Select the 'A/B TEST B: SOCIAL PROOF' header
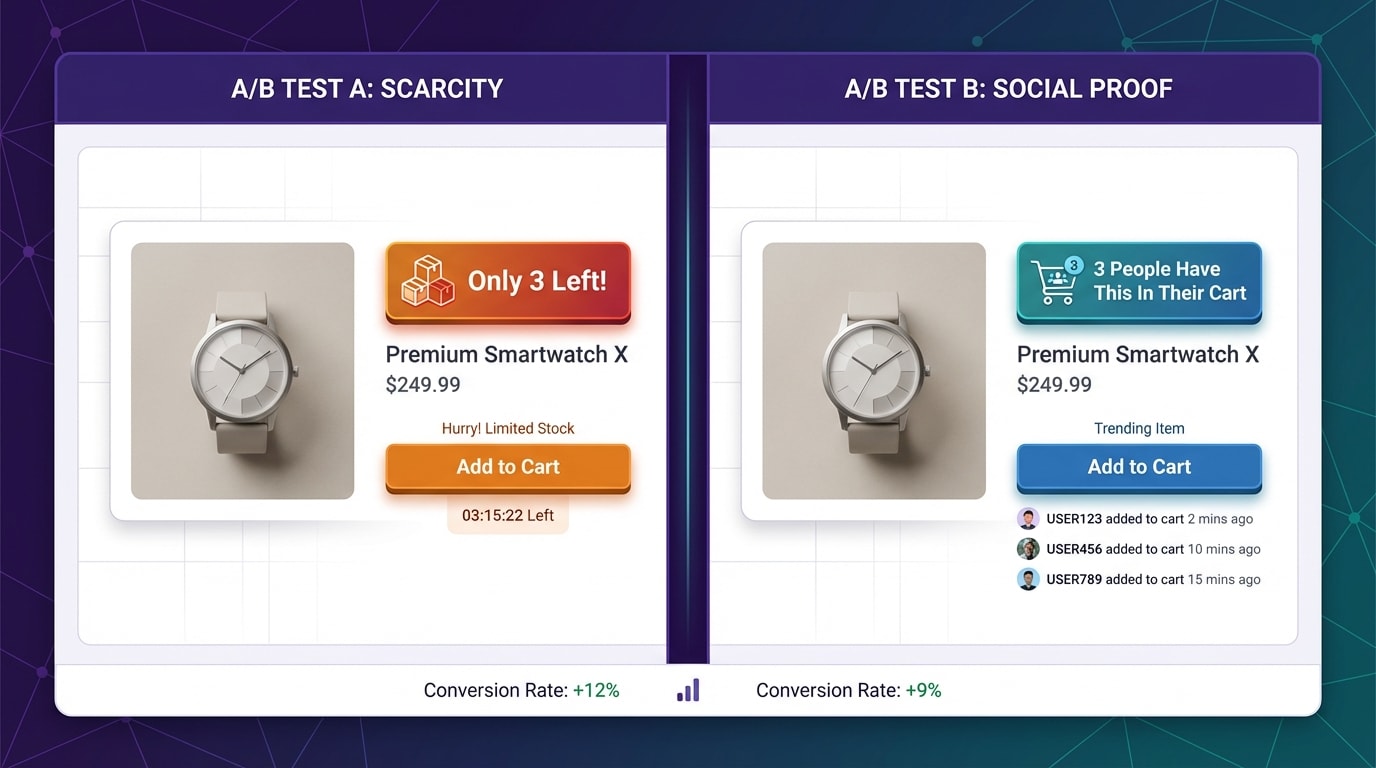This screenshot has width=1376, height=768. tap(1008, 88)
